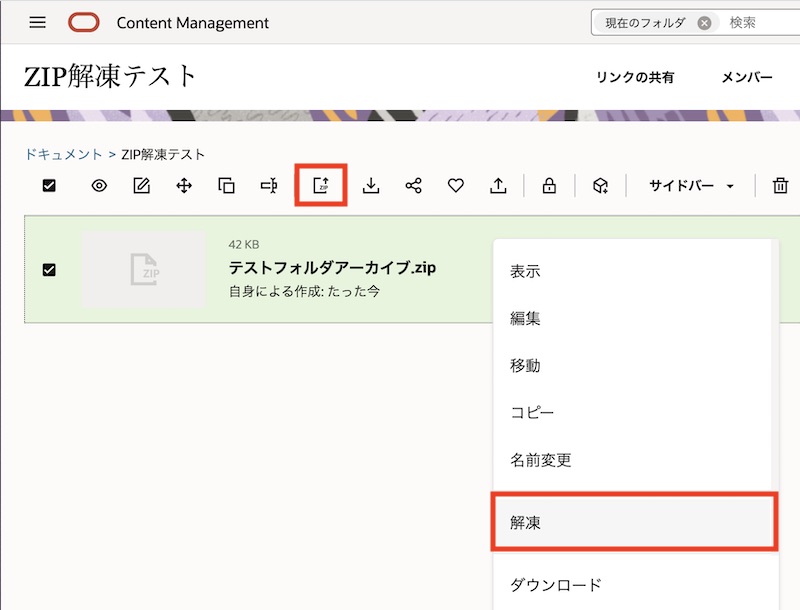
Task: Open the edit pencil icon
Action: coord(141,185)
